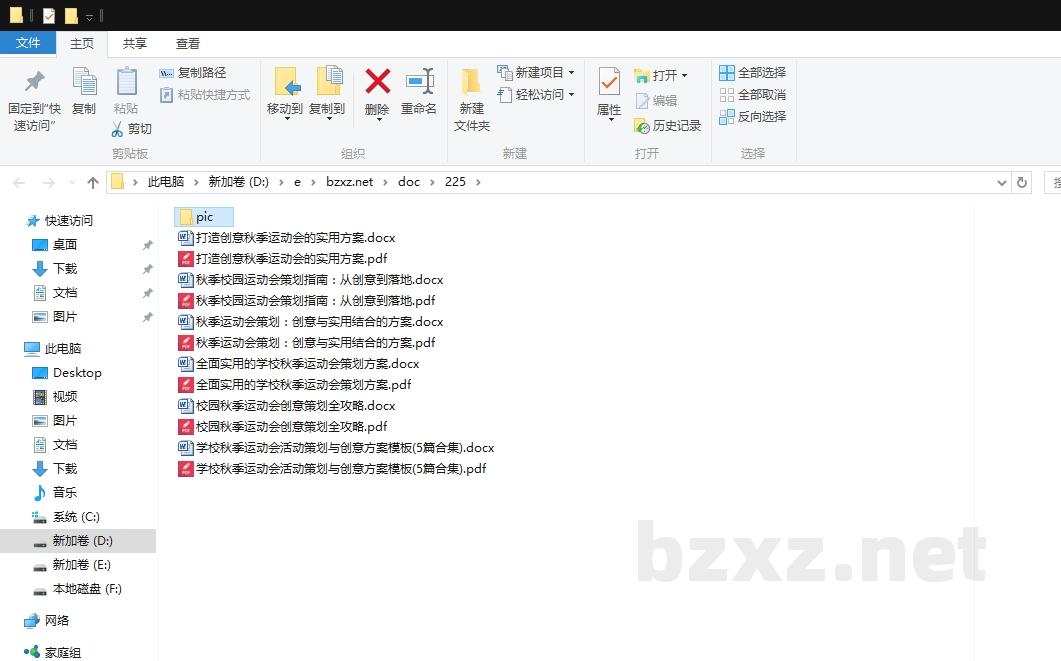Click the Properties (属性) icon

click(609, 82)
